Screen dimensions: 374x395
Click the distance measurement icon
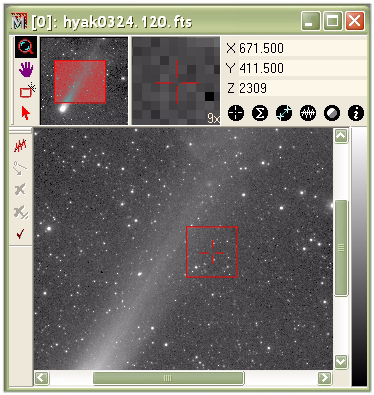click(x=284, y=113)
